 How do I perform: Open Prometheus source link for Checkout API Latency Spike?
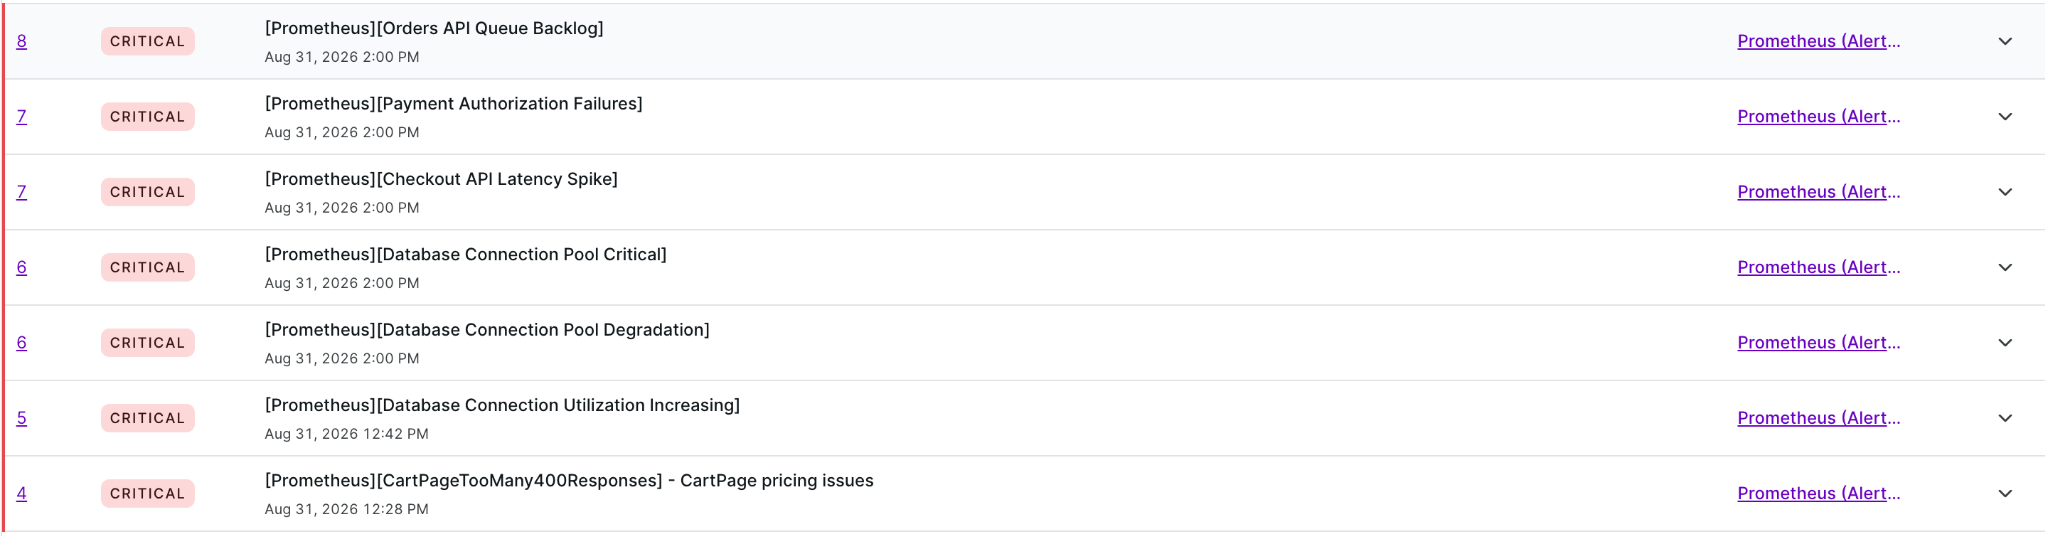(1818, 192)
